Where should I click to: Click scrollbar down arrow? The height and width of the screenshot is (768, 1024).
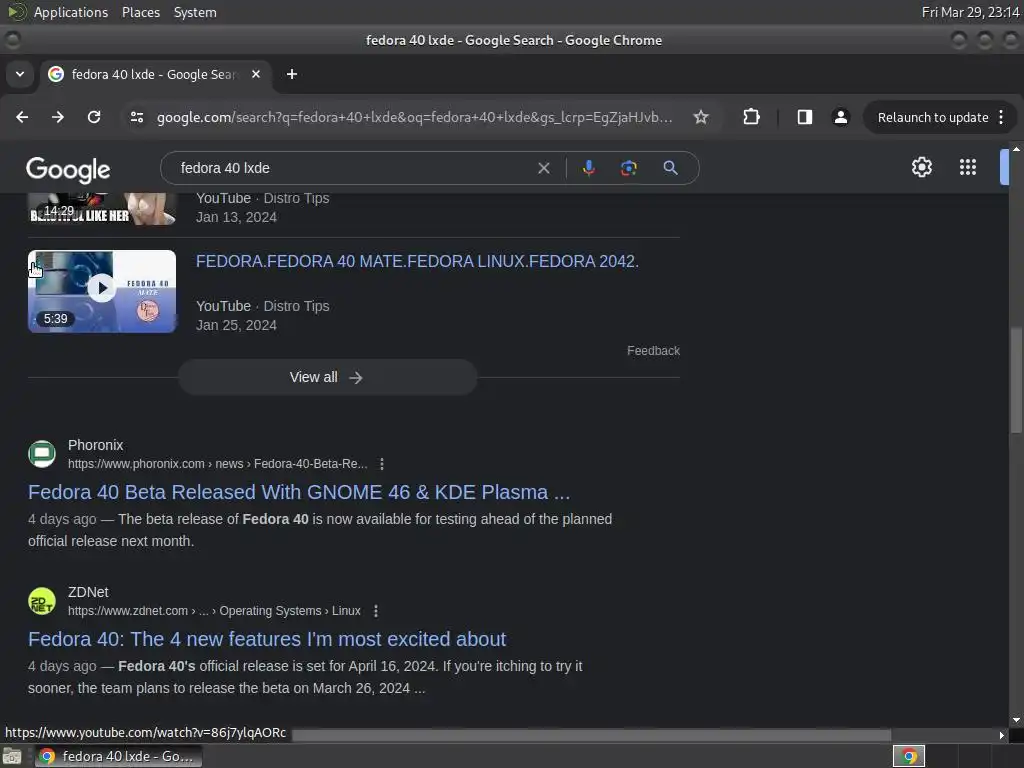click(x=1016, y=720)
